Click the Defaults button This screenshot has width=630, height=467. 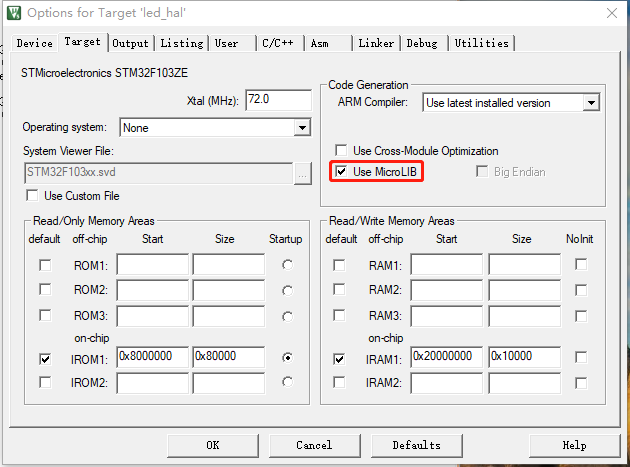tap(417, 445)
